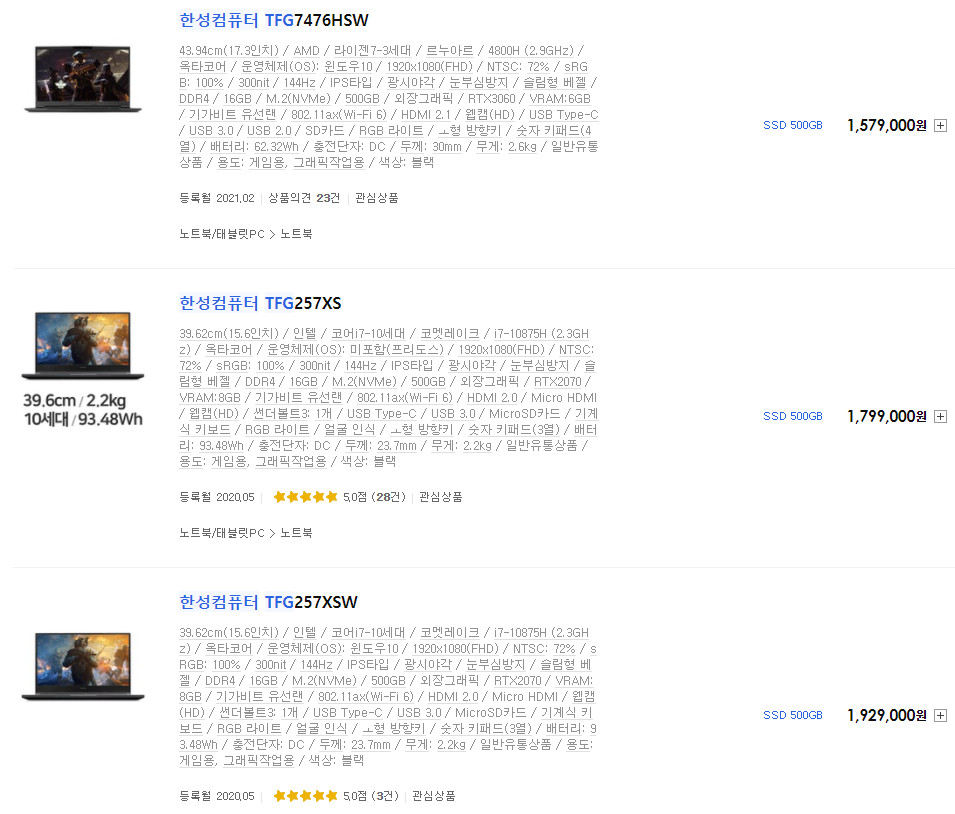Select SSD 500GB option priced 1,579,000원
The image size is (955, 814).
coord(792,126)
